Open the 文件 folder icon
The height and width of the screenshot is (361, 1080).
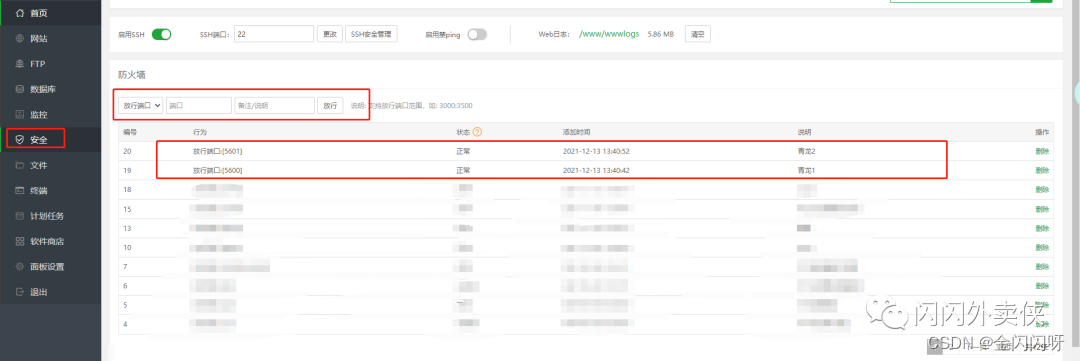pos(19,165)
